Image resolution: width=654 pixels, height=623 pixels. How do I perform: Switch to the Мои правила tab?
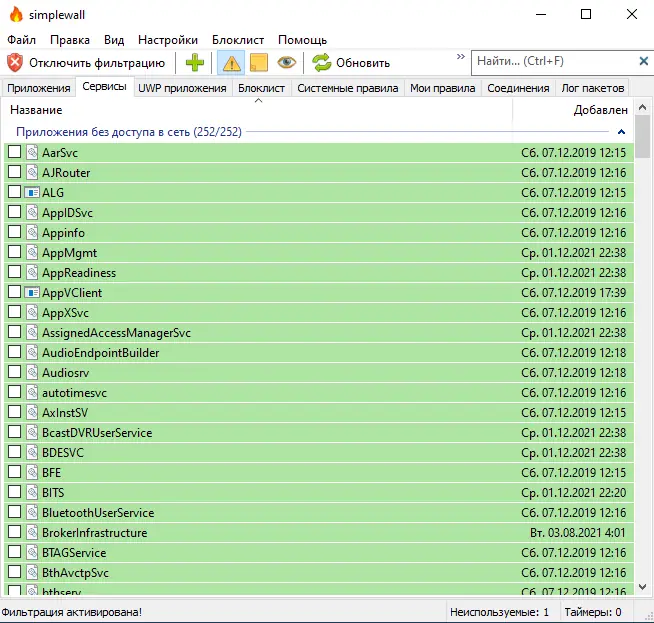[x=443, y=88]
